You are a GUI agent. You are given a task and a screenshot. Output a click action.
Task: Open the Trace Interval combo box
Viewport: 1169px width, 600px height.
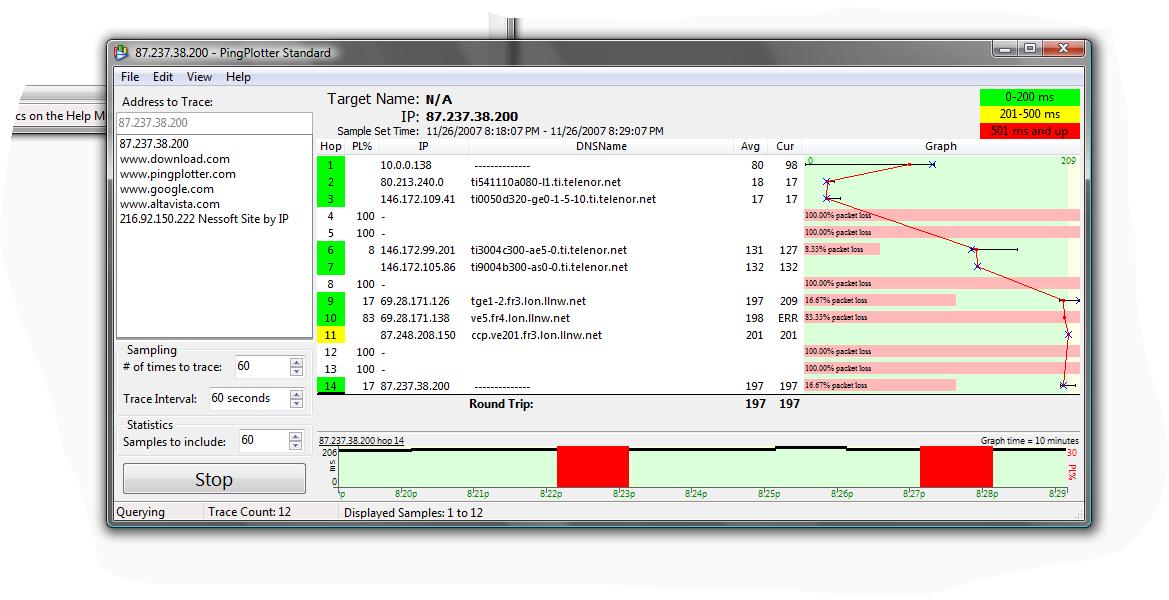point(248,398)
